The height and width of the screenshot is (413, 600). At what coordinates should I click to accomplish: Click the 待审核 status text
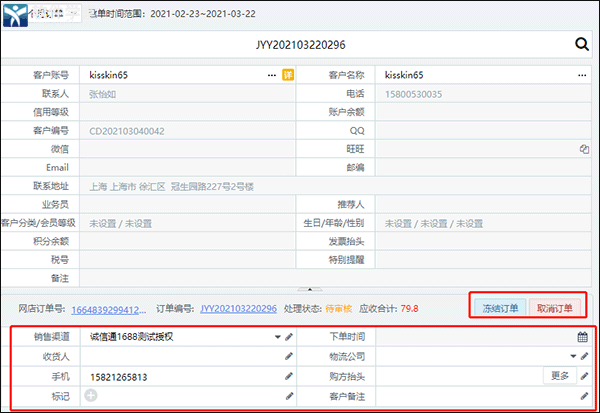(x=339, y=309)
